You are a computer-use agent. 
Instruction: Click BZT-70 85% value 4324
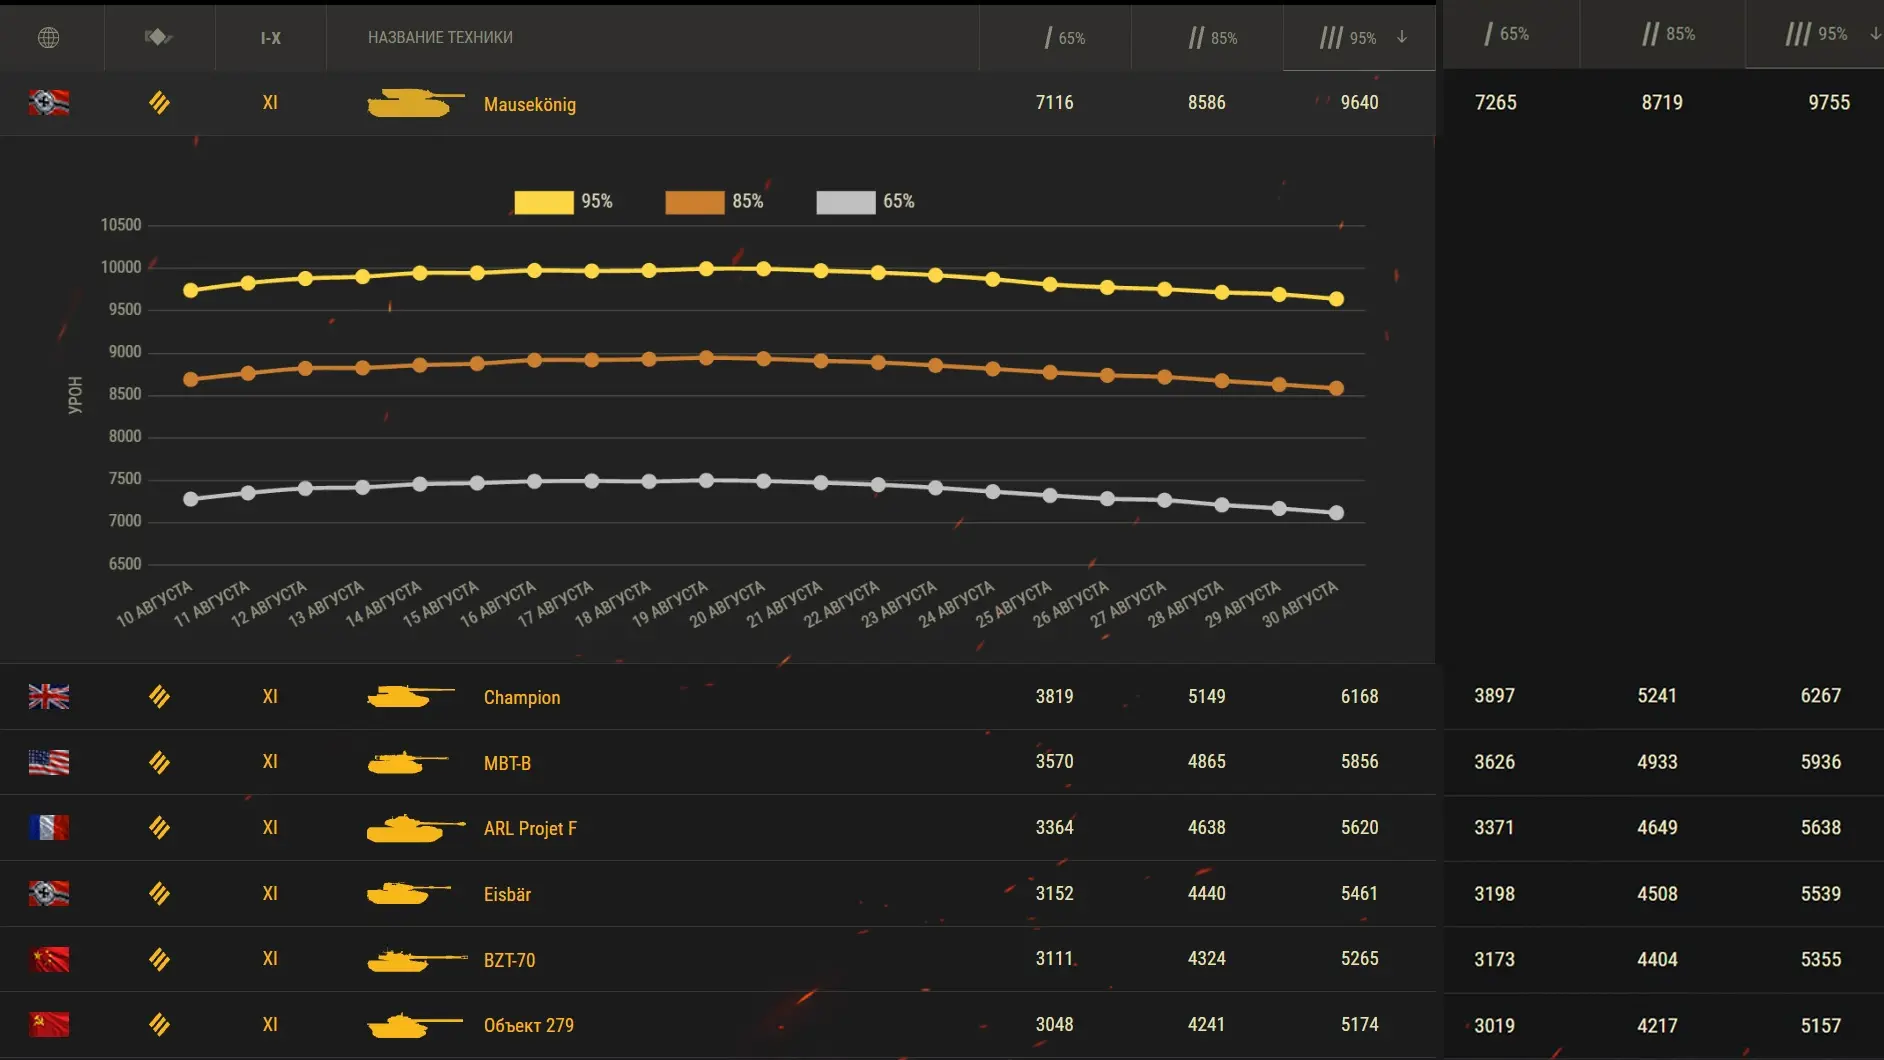[x=1206, y=959]
